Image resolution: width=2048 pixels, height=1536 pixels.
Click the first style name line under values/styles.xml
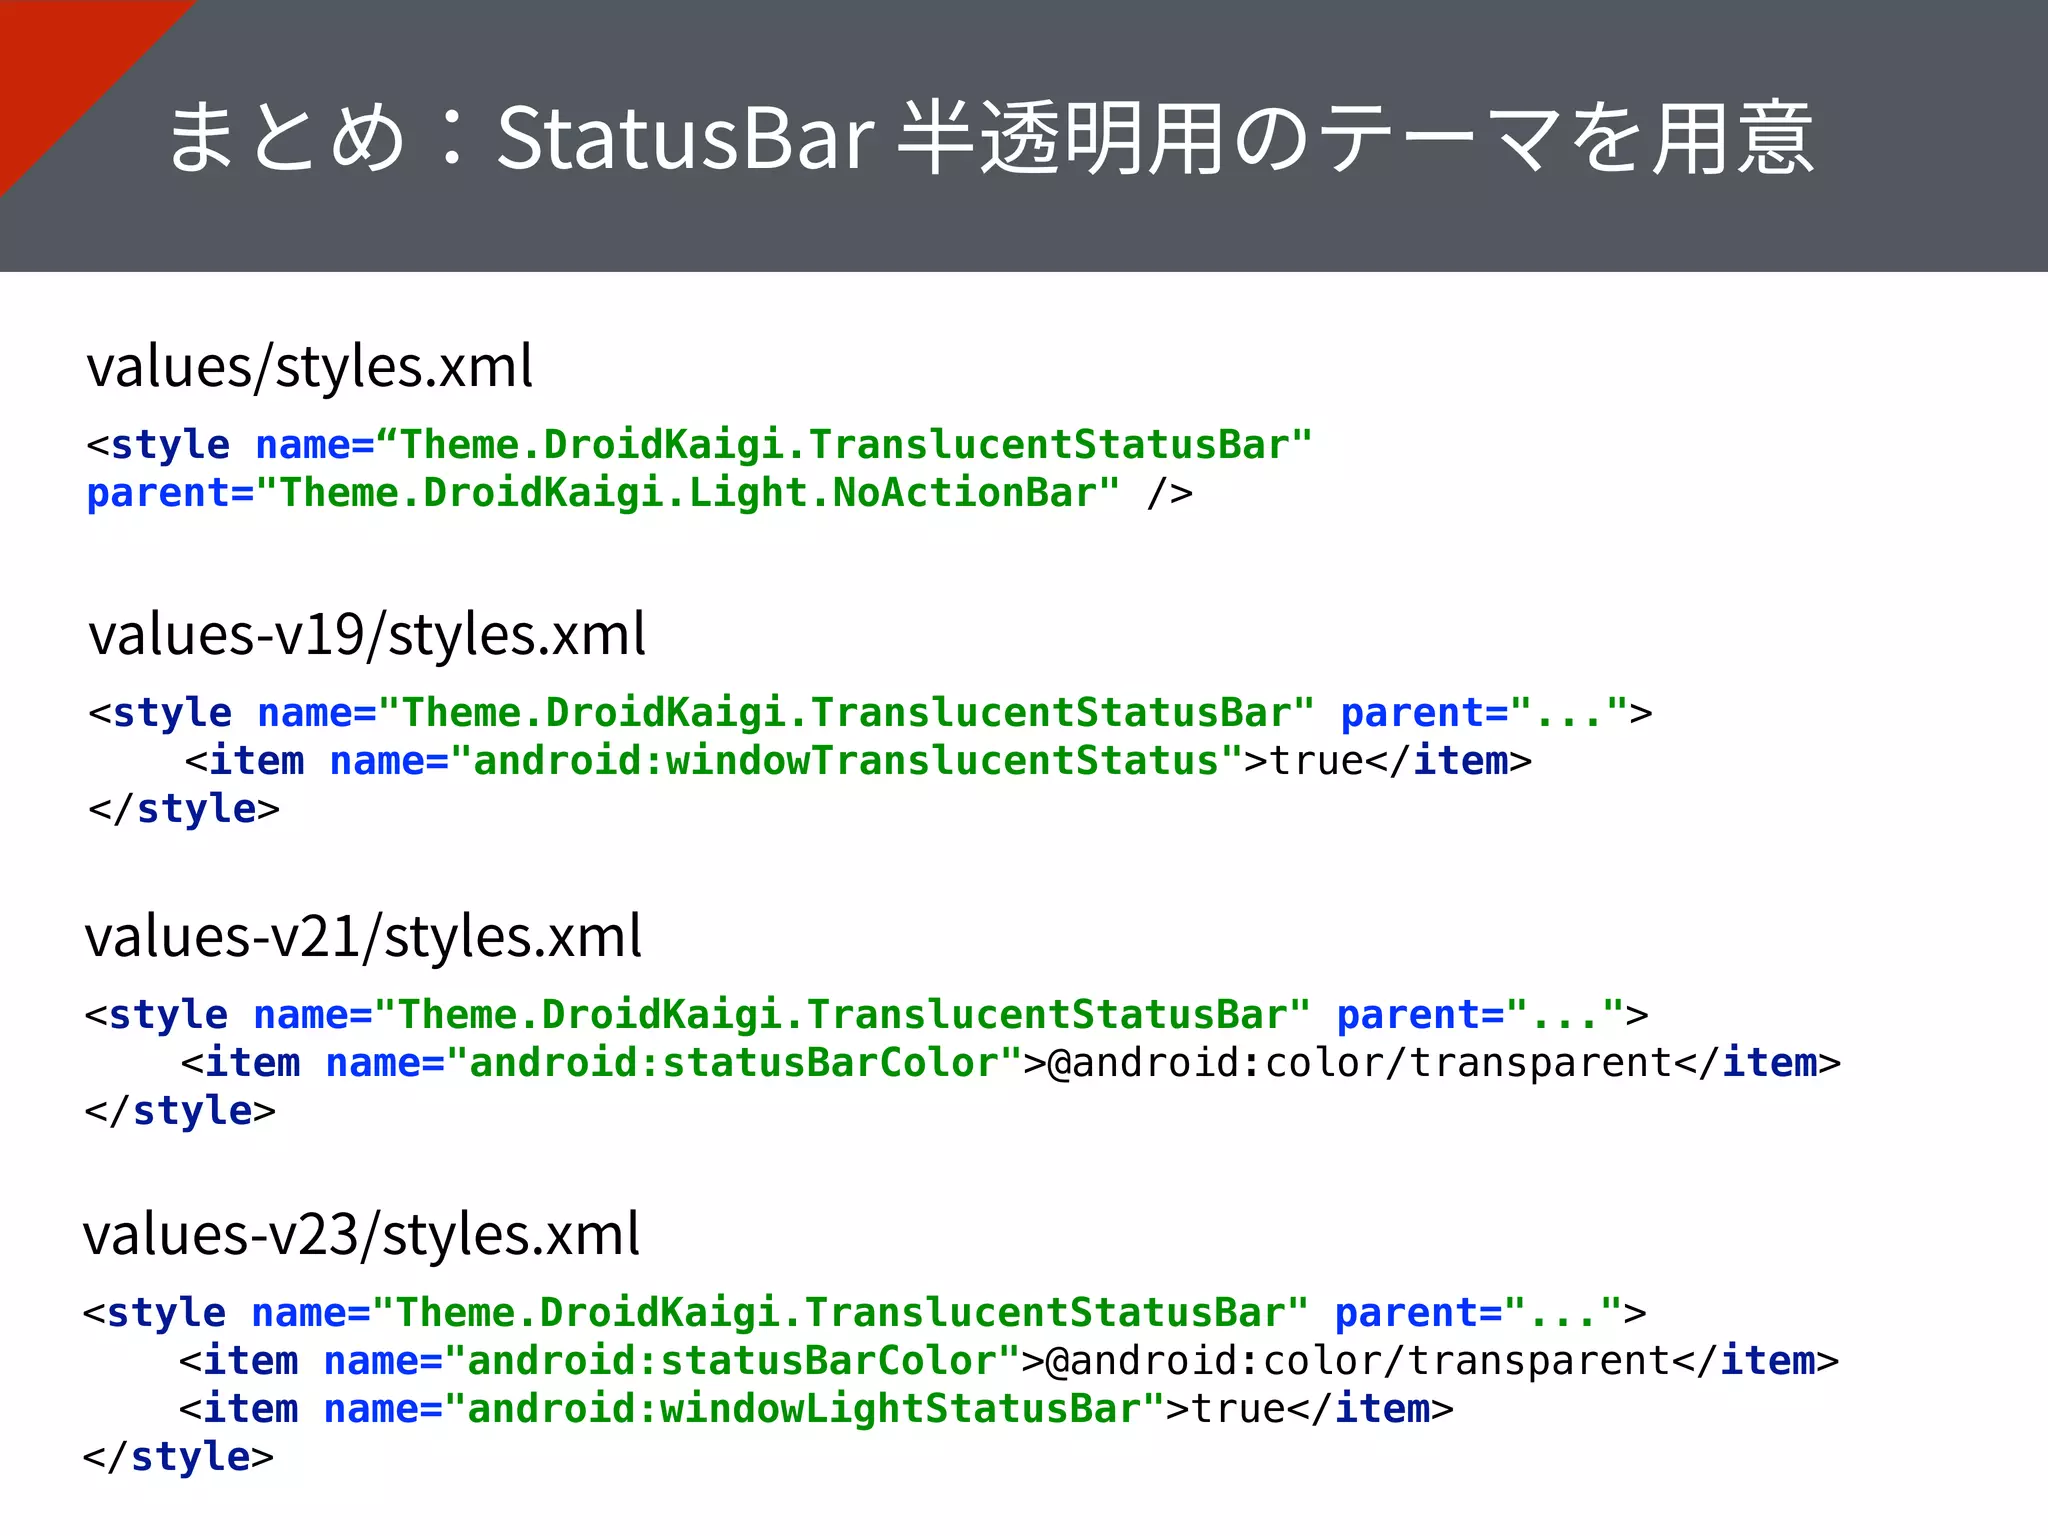[x=699, y=445]
